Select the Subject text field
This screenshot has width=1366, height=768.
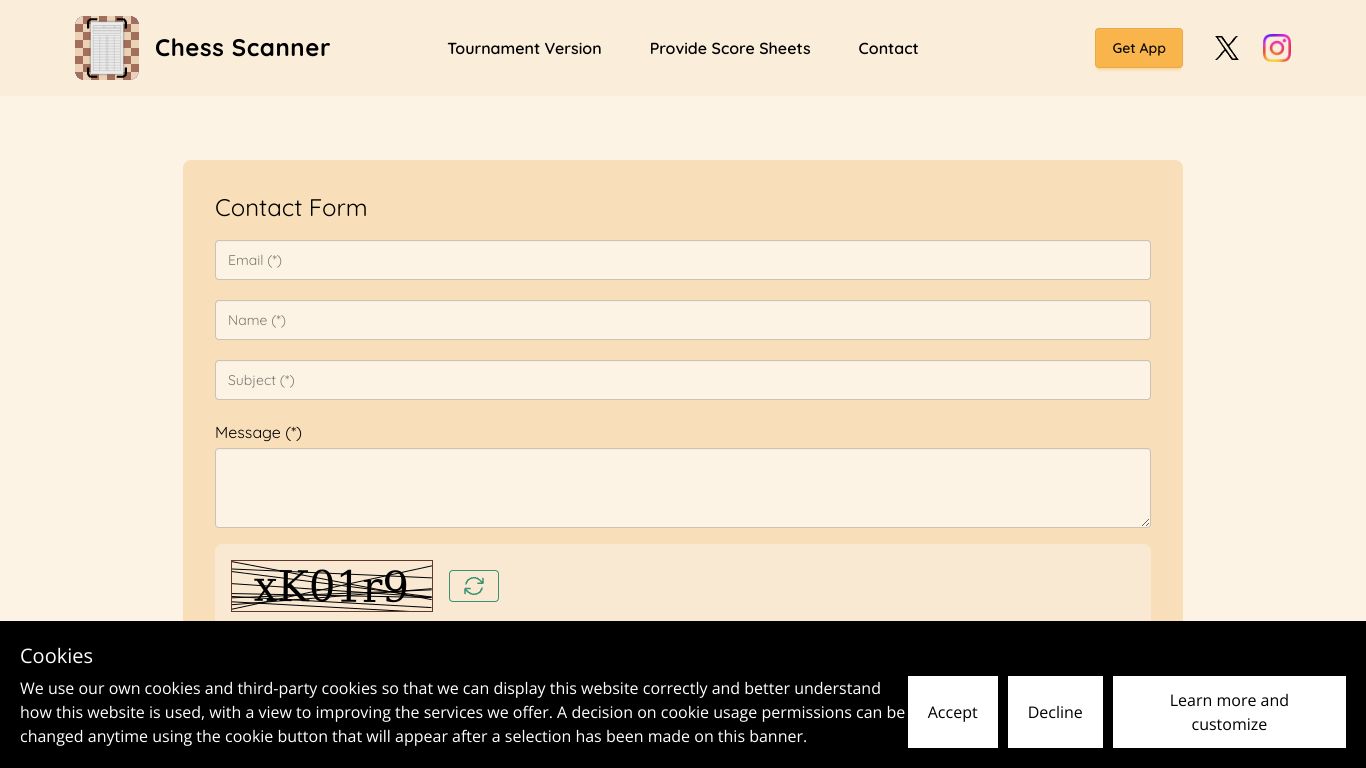pos(682,380)
